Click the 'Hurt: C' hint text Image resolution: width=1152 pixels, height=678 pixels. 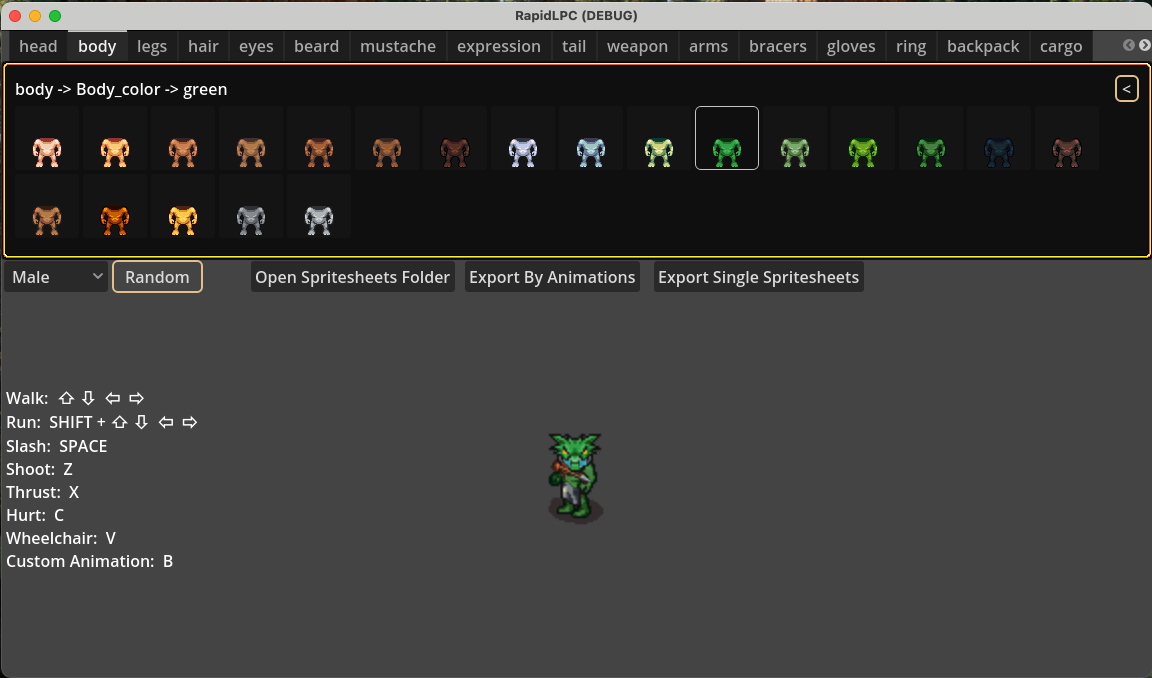[x=35, y=515]
